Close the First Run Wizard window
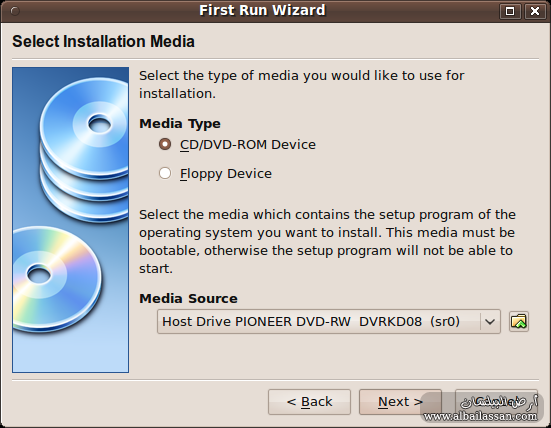Viewport: 551px width, 428px height. (535, 11)
